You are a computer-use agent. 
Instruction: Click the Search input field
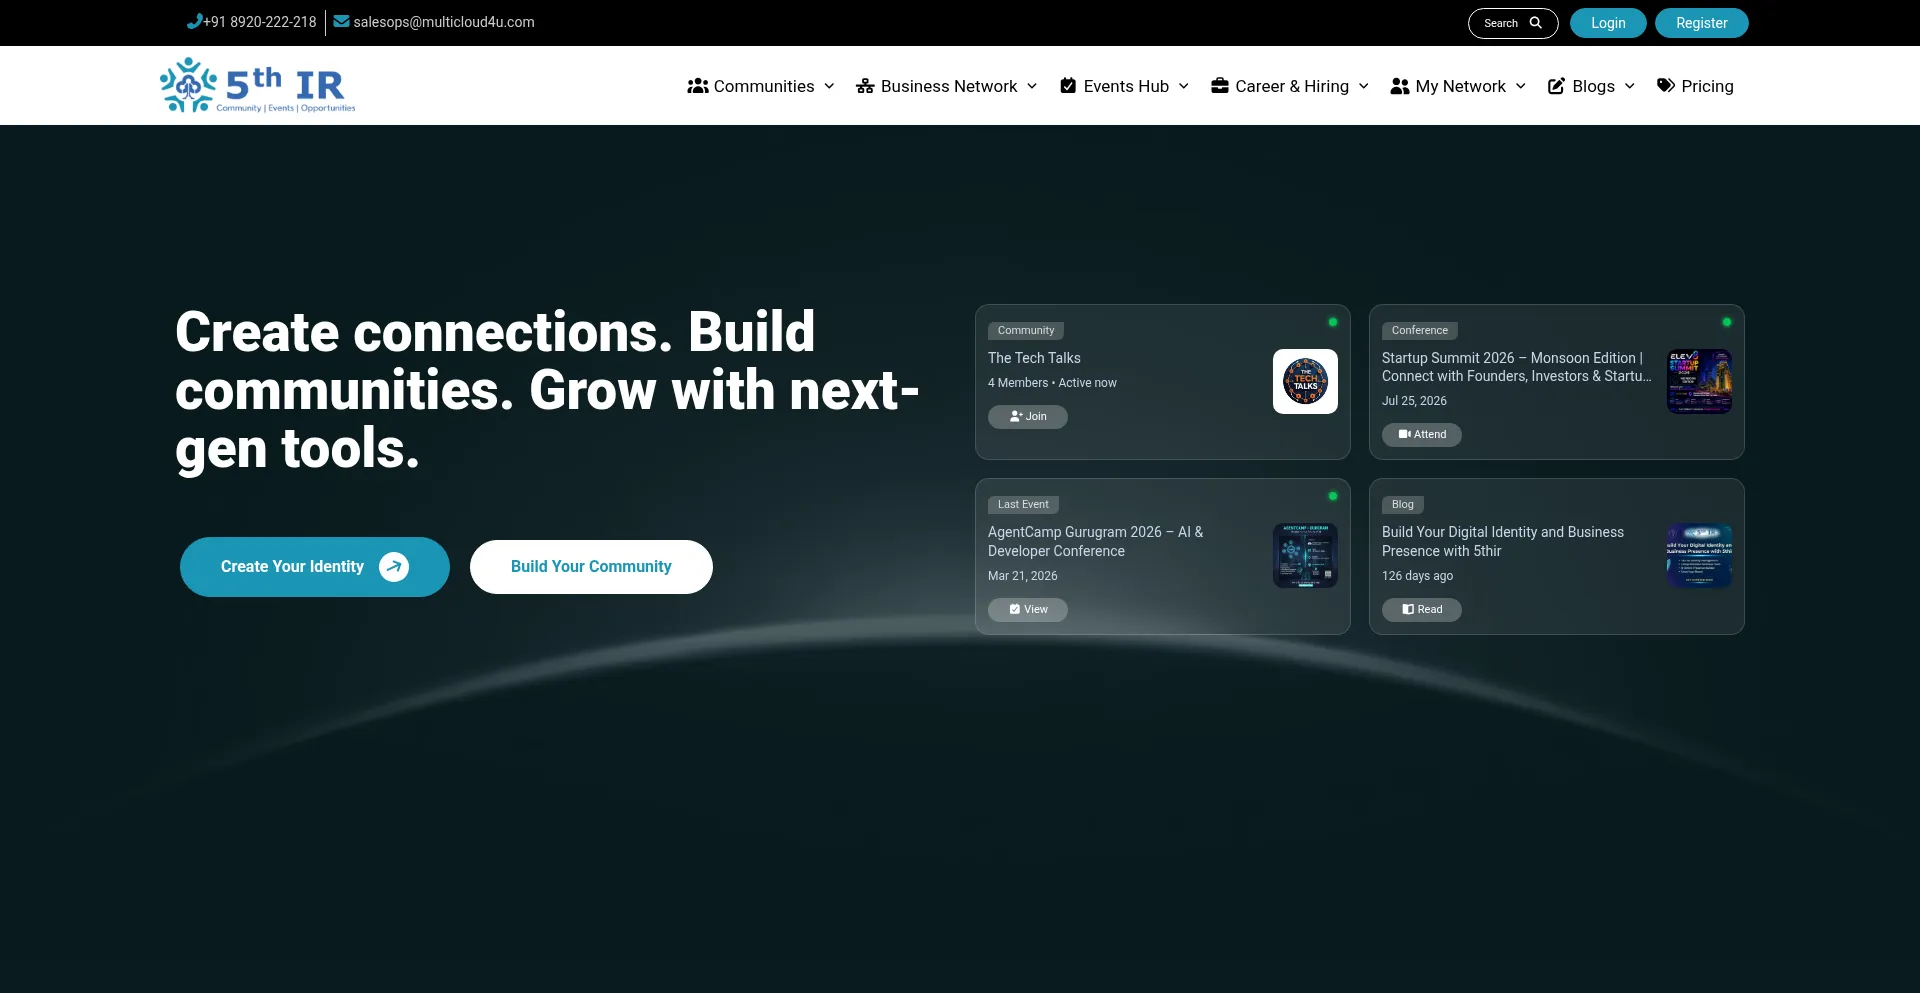point(1513,23)
